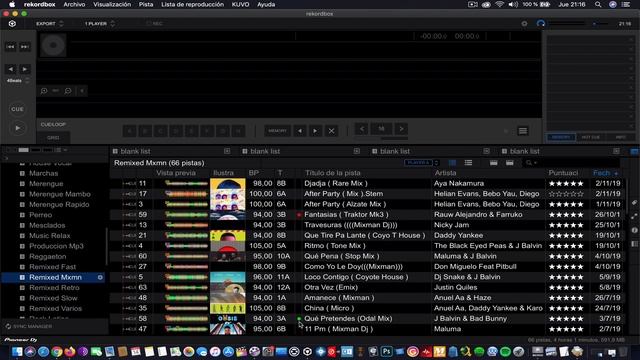The width and height of the screenshot is (640, 360).
Task: Click hot cue pad D
Action: click(176, 131)
